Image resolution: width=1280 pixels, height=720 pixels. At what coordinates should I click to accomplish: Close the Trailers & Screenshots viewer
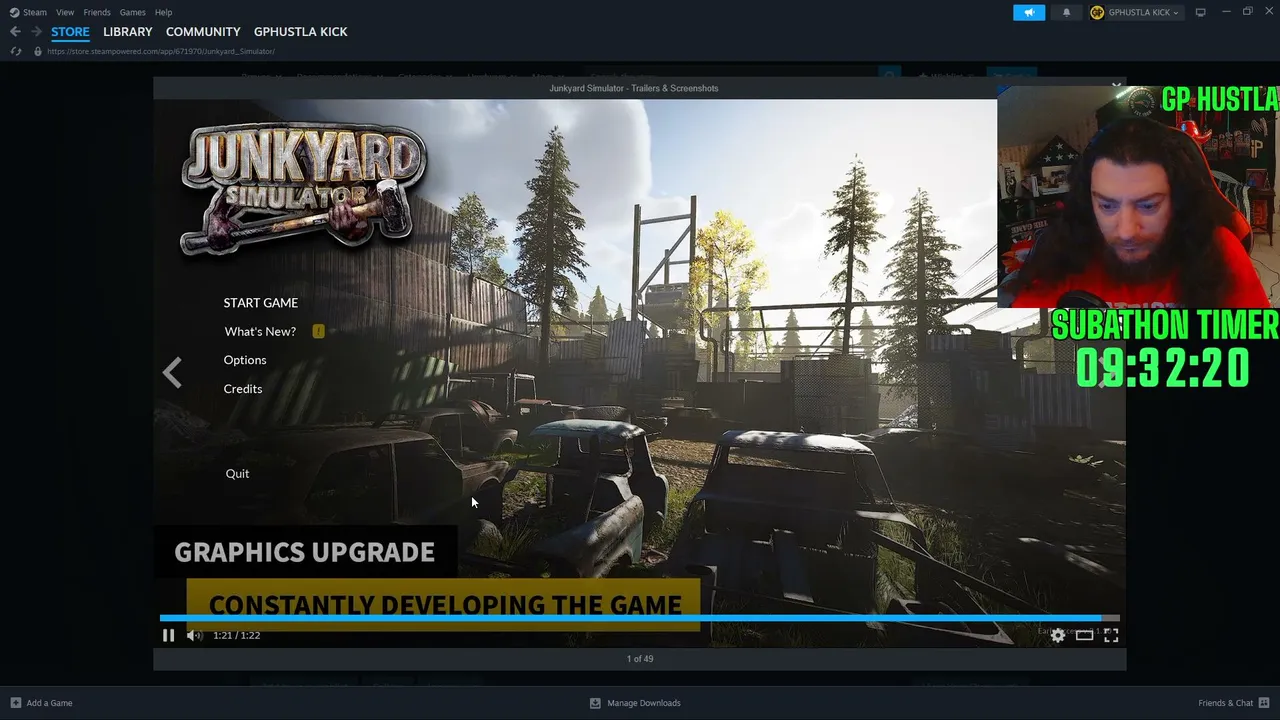tap(1116, 86)
